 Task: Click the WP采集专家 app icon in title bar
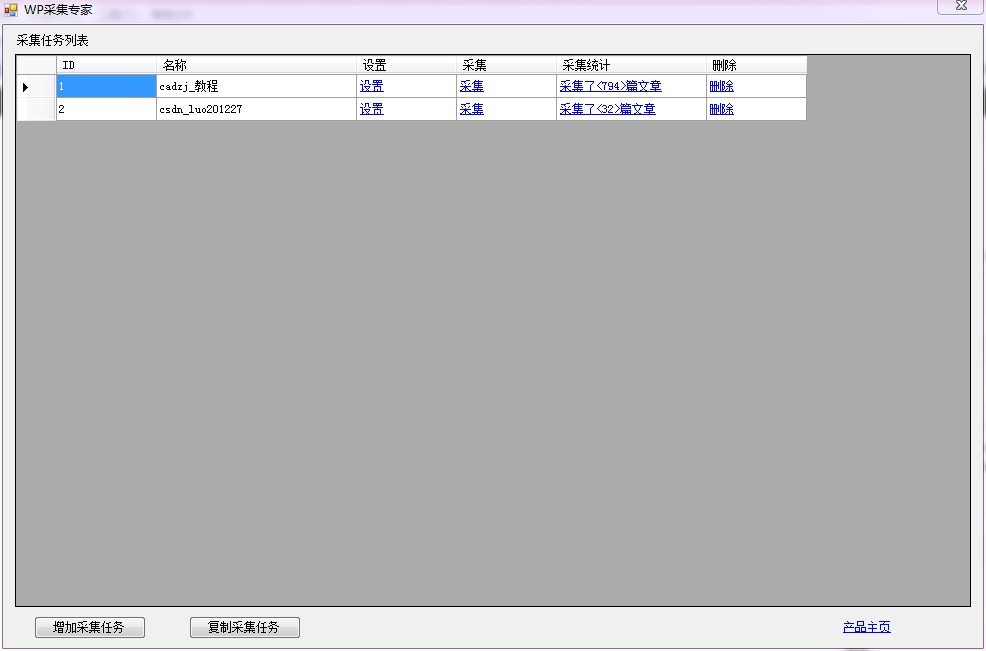11,9
